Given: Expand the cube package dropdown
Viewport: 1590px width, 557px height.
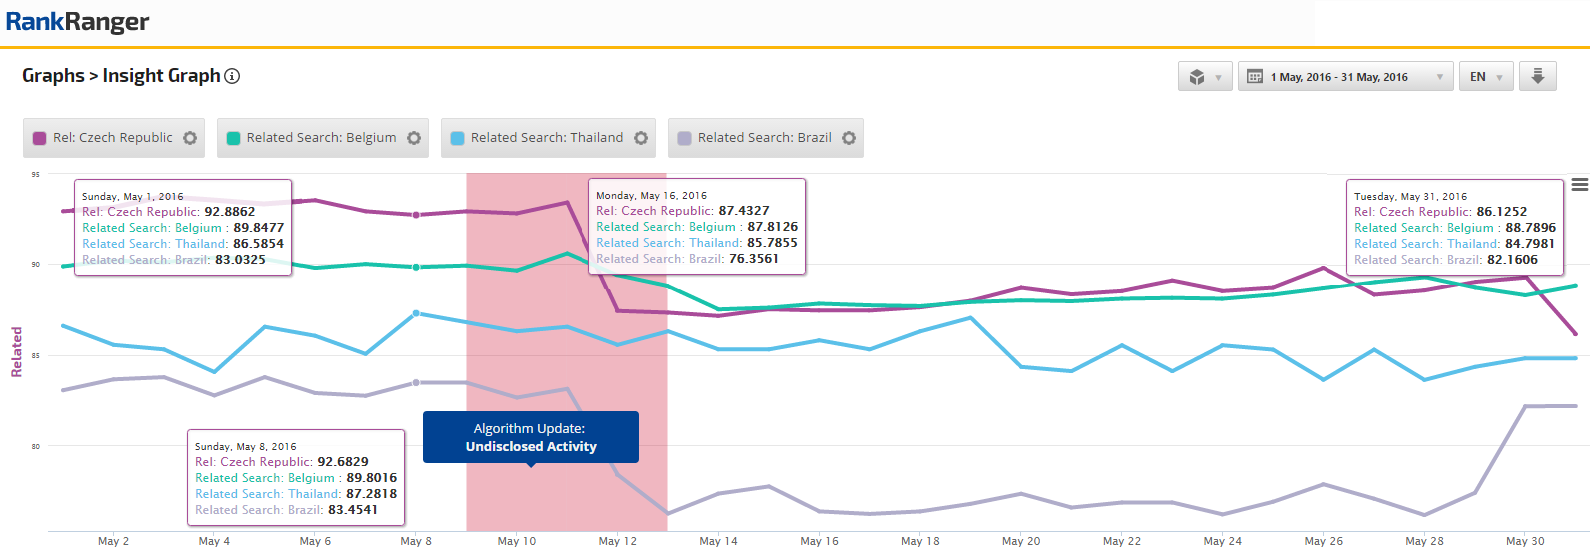Looking at the screenshot, I should pos(1205,77).
